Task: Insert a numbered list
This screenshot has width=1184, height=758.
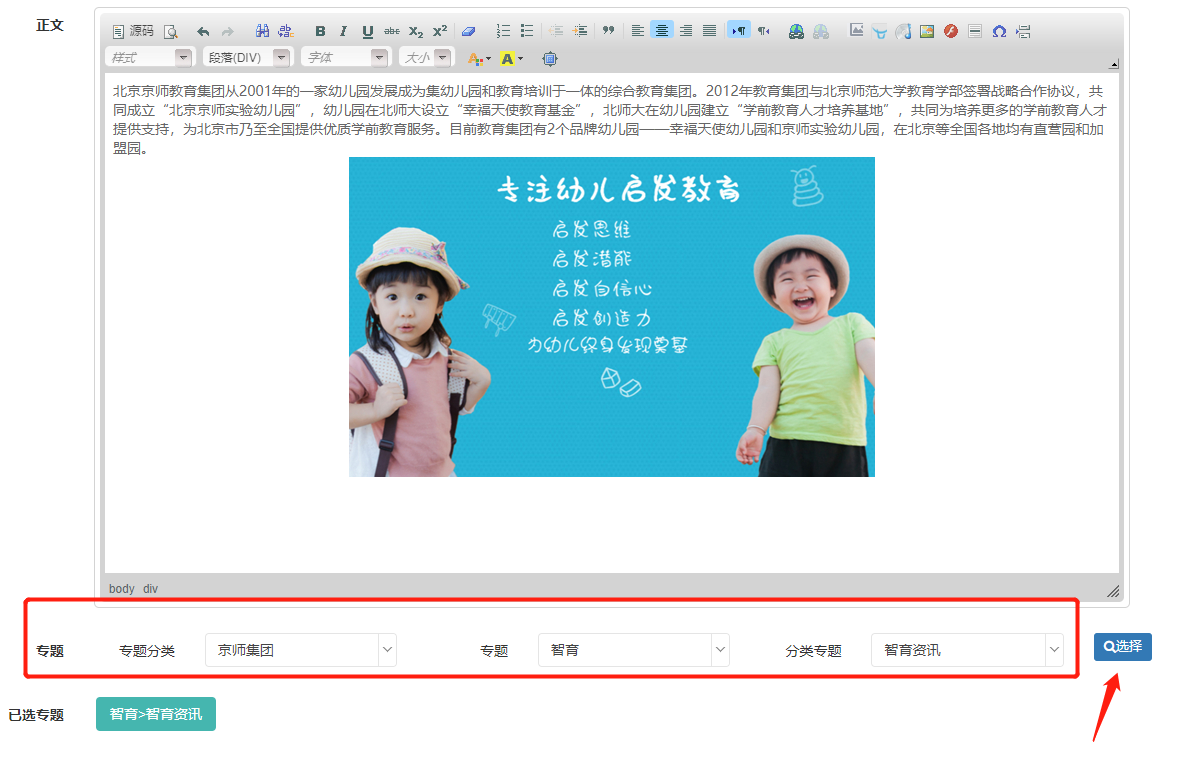Action: click(x=504, y=31)
